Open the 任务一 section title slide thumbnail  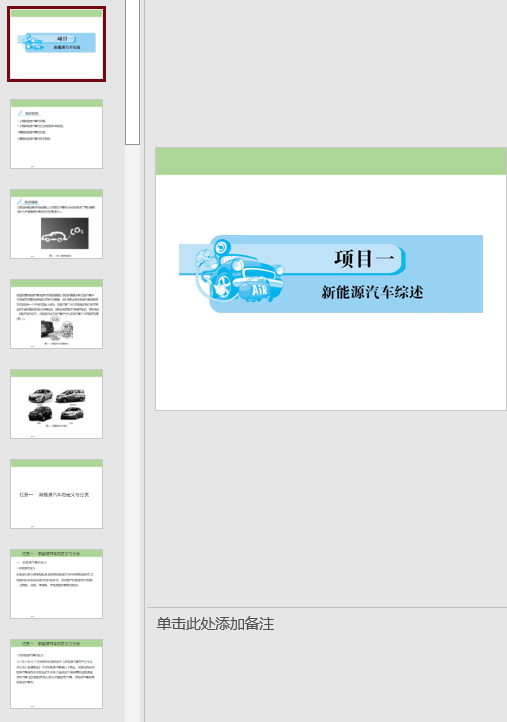(x=56, y=494)
